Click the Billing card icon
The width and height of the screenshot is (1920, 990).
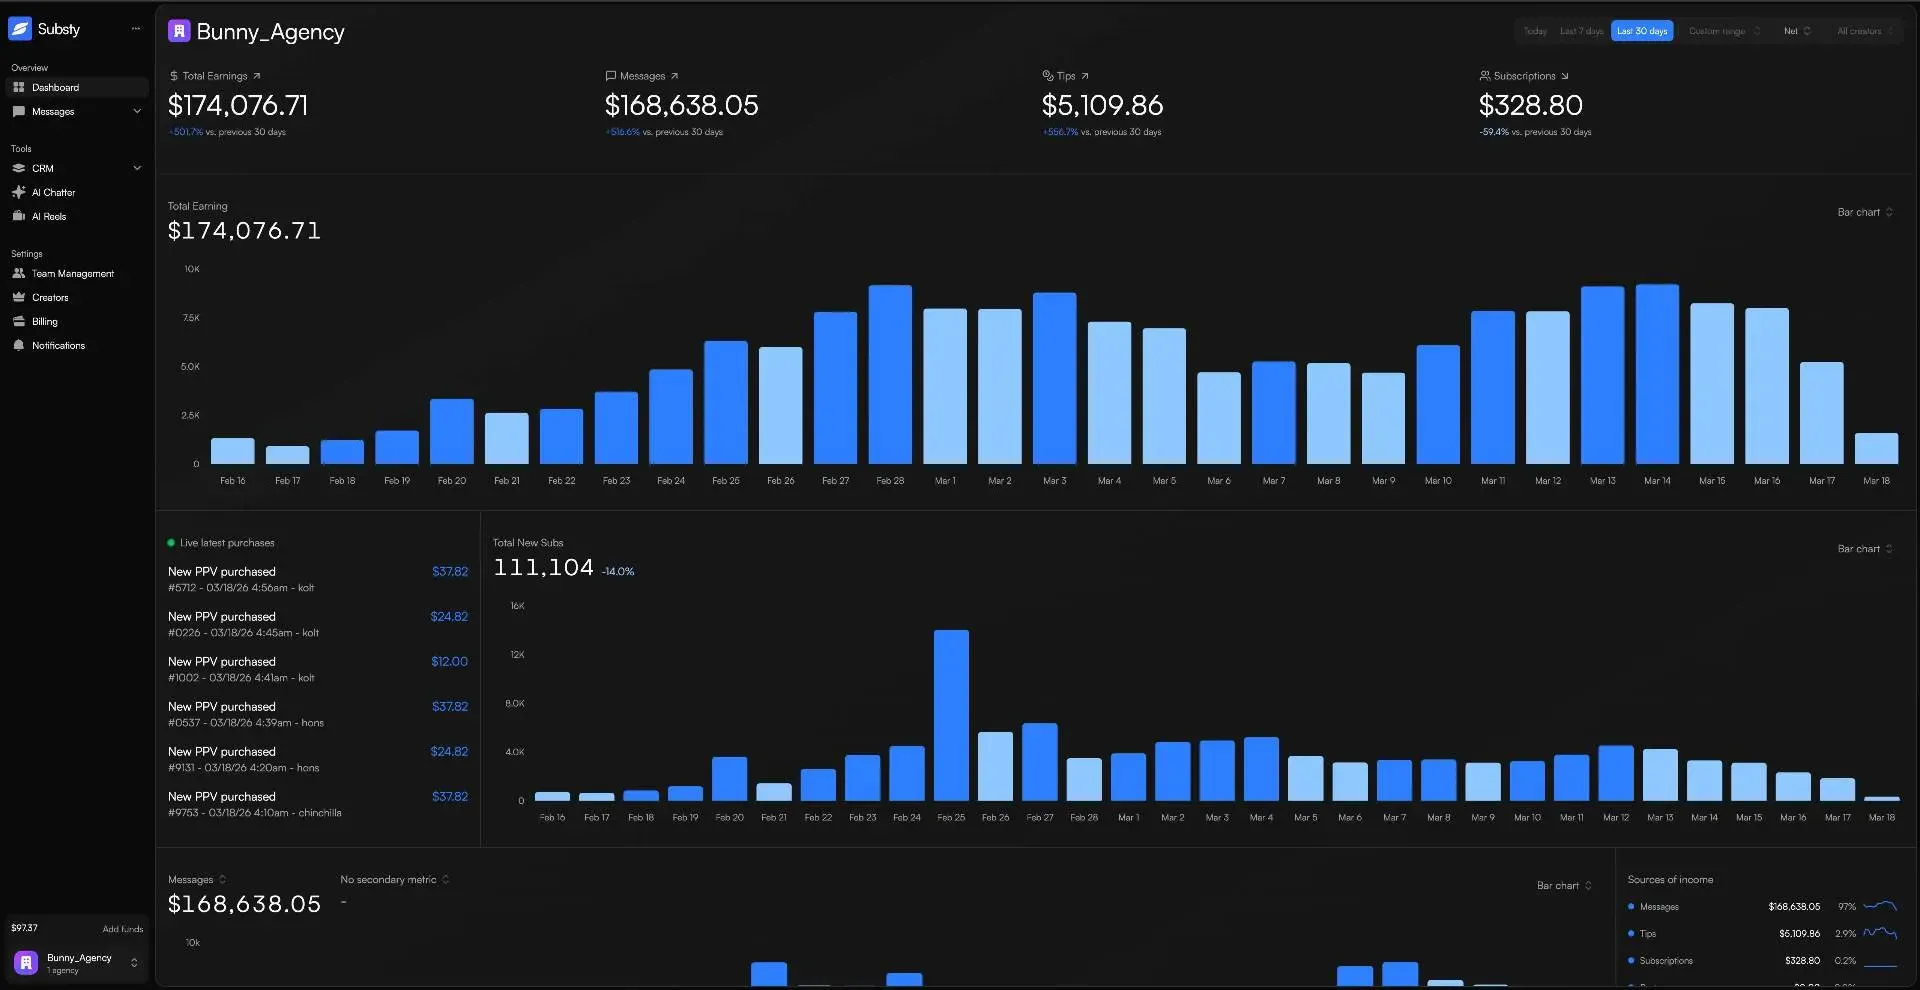18,321
